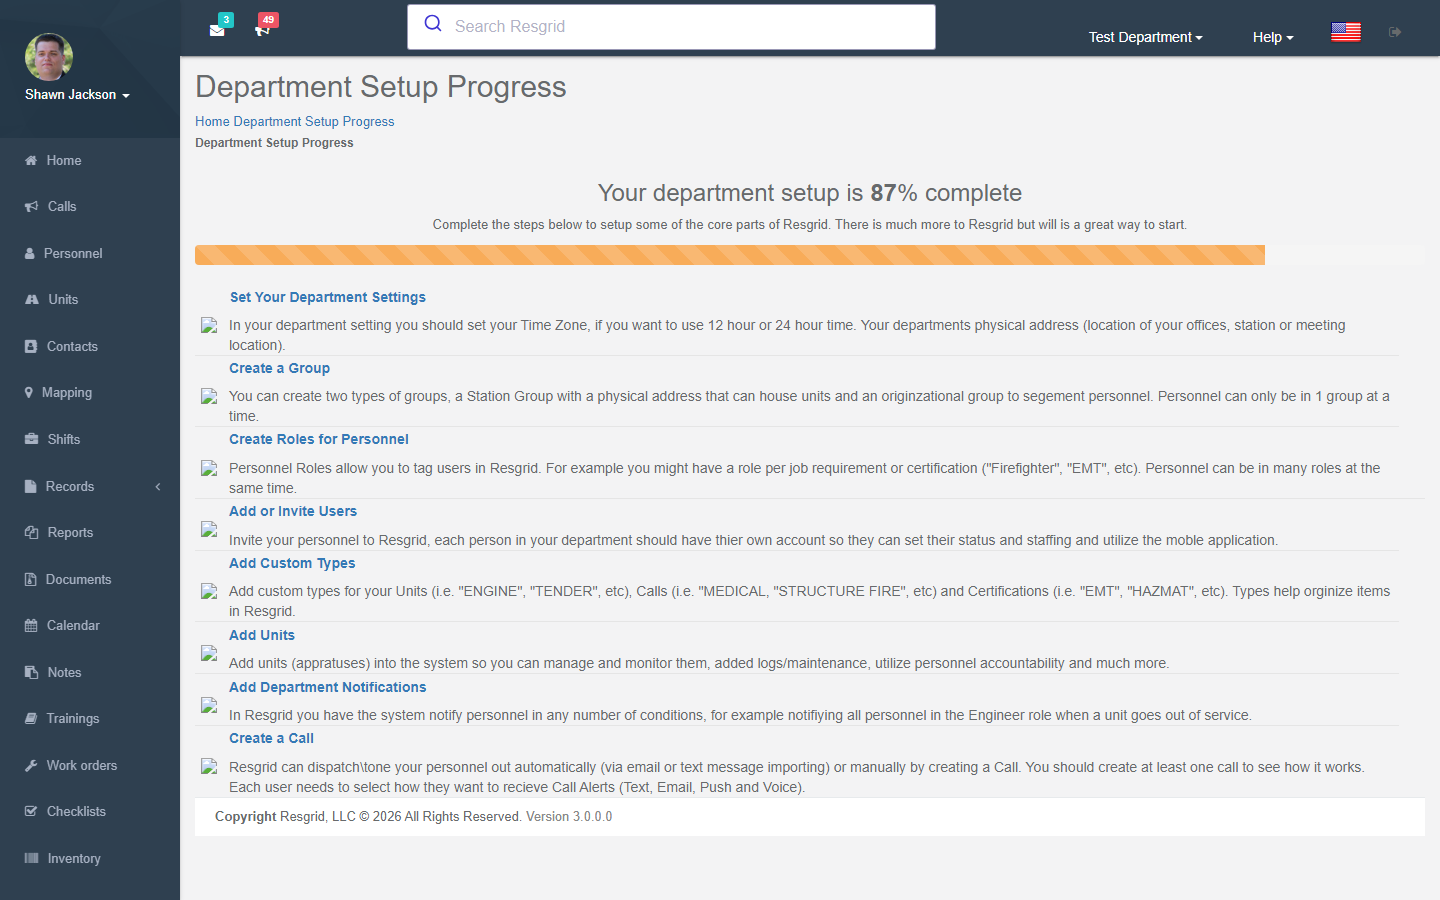Click the Calendar sidebar icon
This screenshot has width=1440, height=900.
[x=31, y=626]
